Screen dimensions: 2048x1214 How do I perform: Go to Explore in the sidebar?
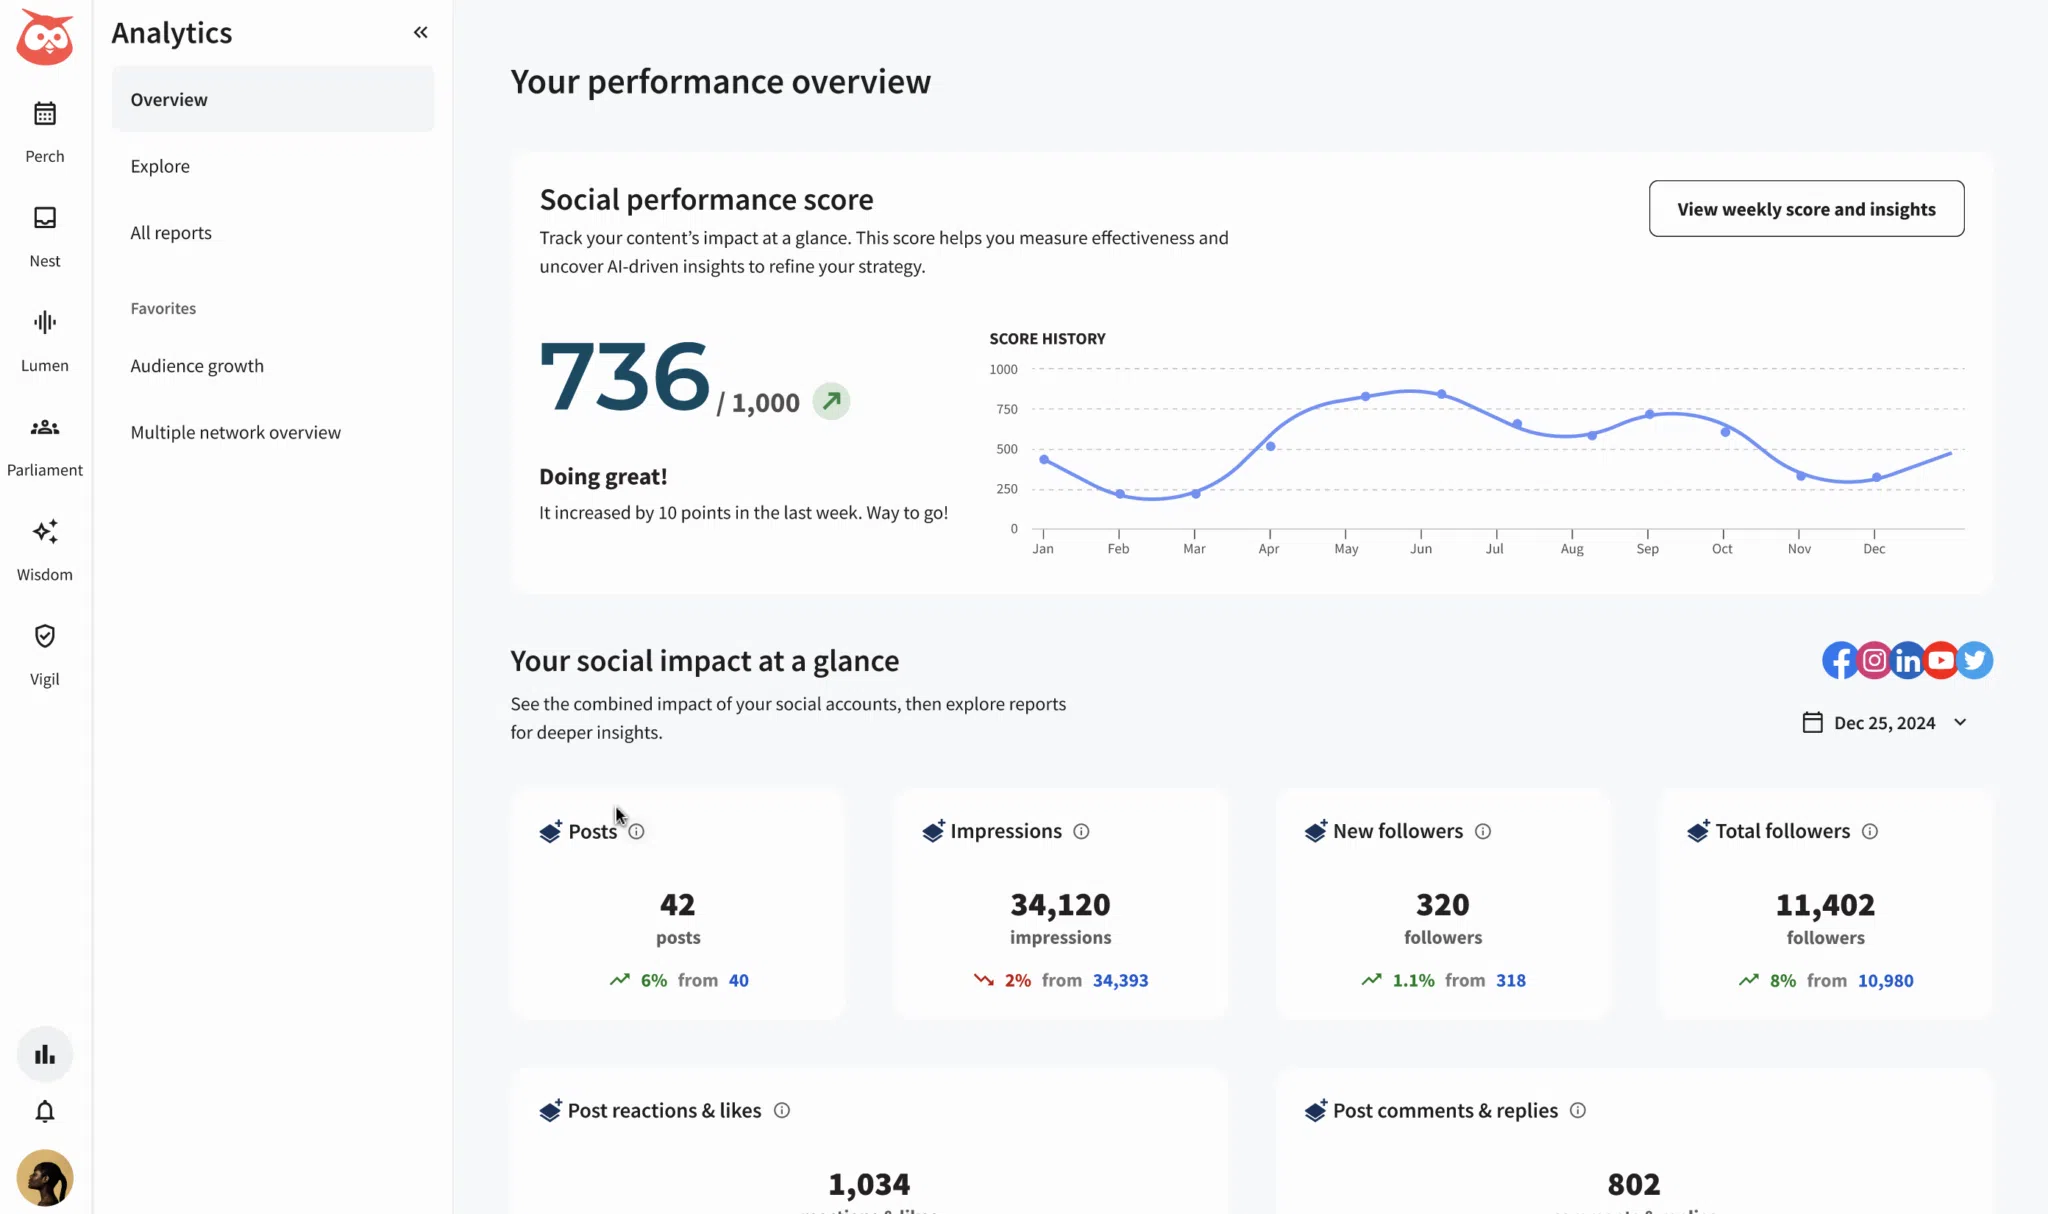pyautogui.click(x=160, y=166)
